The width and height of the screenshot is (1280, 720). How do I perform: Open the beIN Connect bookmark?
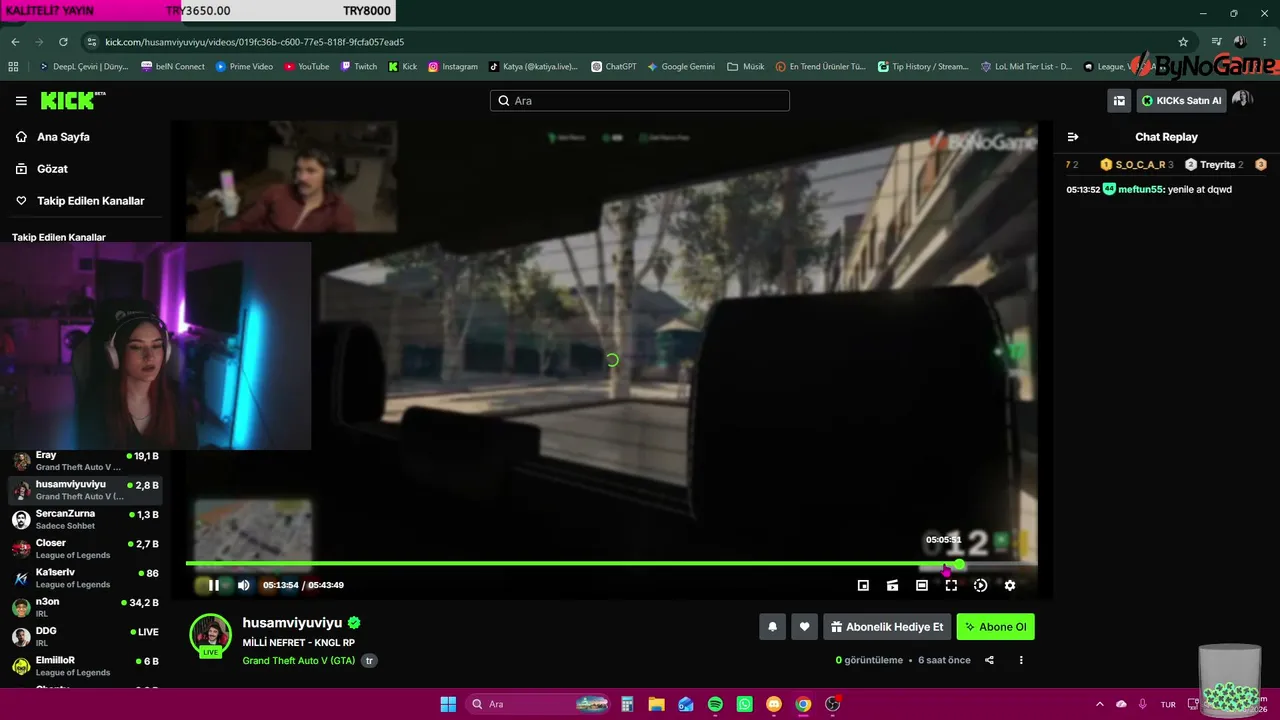[173, 67]
